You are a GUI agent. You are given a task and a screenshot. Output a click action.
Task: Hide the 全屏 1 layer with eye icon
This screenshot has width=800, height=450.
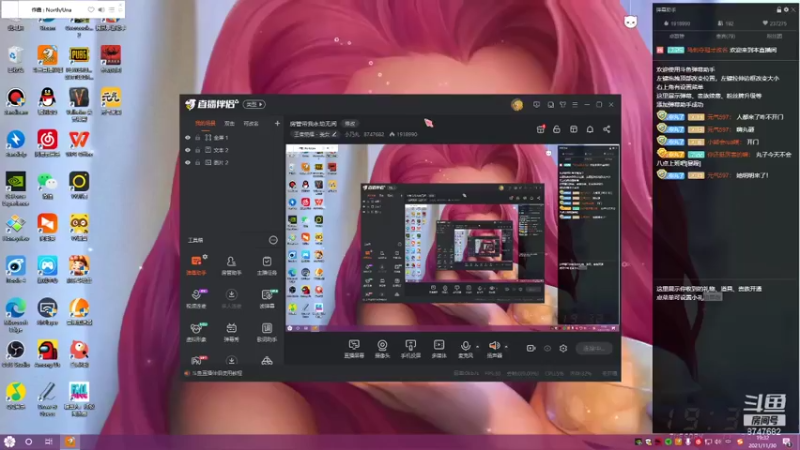coord(188,138)
